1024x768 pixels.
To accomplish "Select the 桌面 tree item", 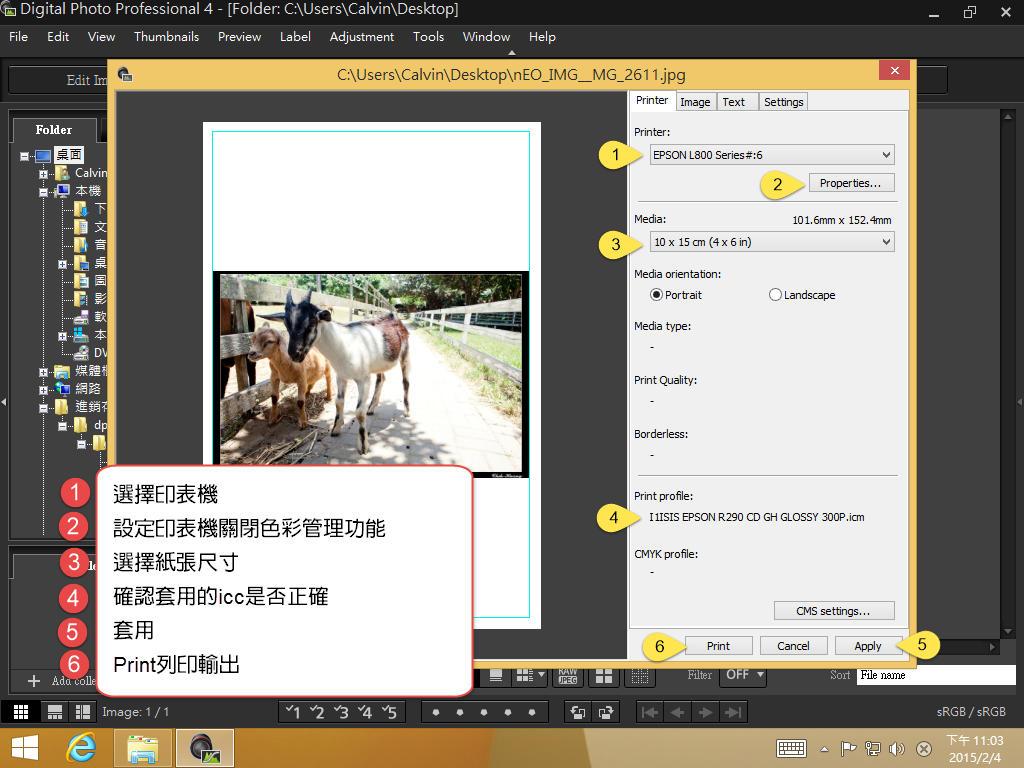I will click(x=69, y=155).
